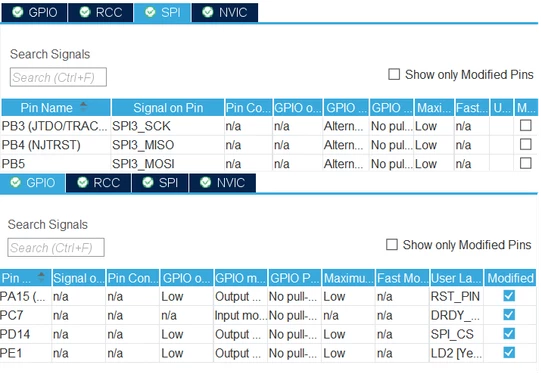
Task: Click the SPI3_SCK signal cell
Action: [168, 126]
